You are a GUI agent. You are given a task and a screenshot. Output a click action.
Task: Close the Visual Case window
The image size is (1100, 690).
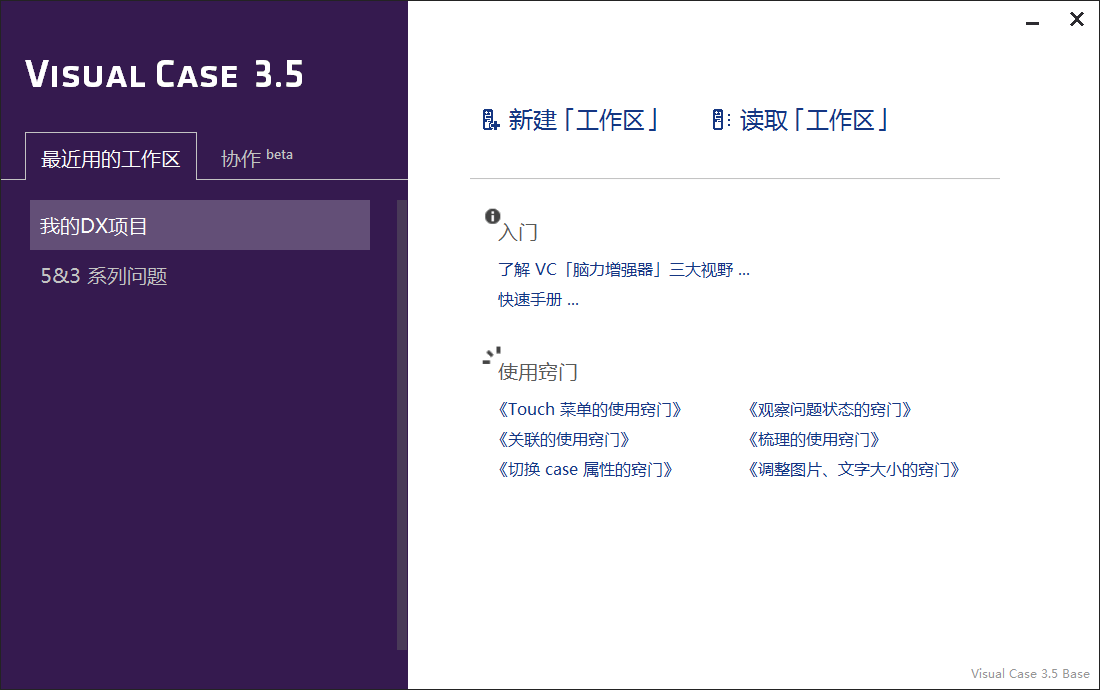coord(1077,20)
